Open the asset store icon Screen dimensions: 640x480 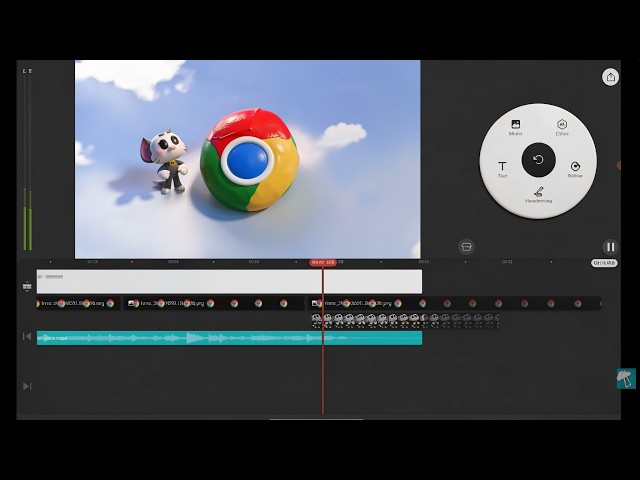coord(466,247)
